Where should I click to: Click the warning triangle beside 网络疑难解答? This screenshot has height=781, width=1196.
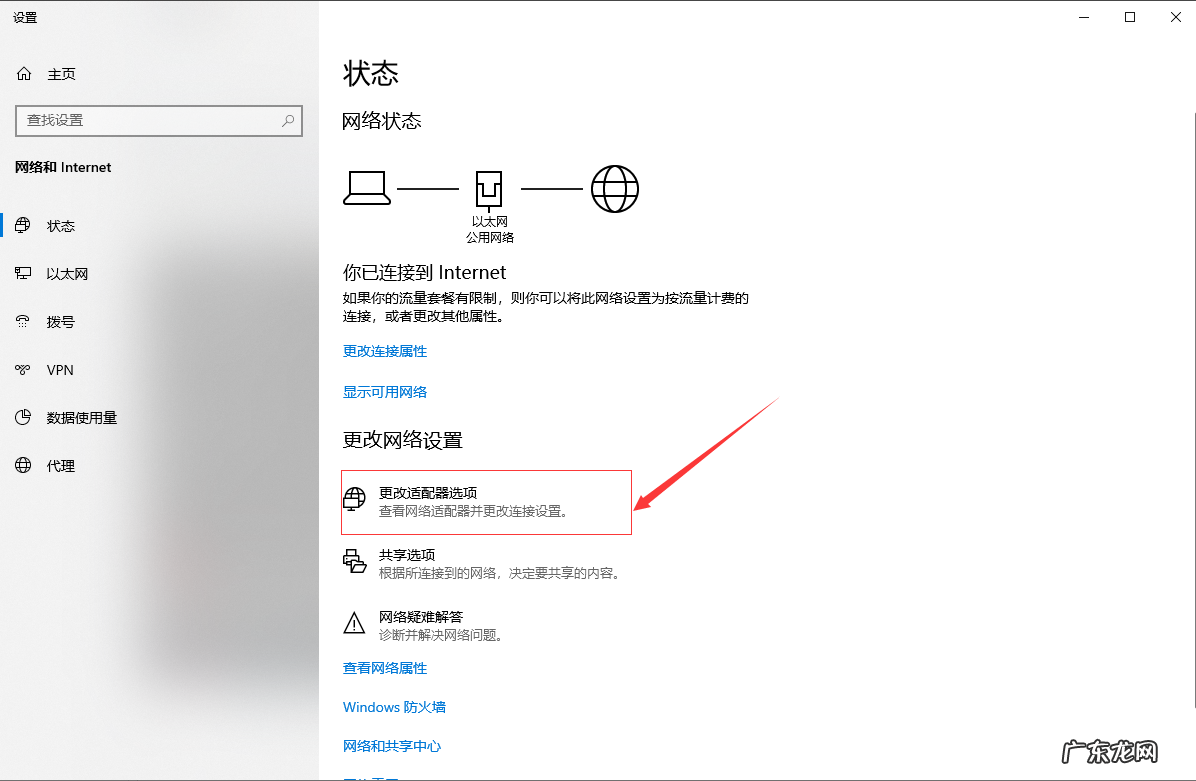point(355,623)
